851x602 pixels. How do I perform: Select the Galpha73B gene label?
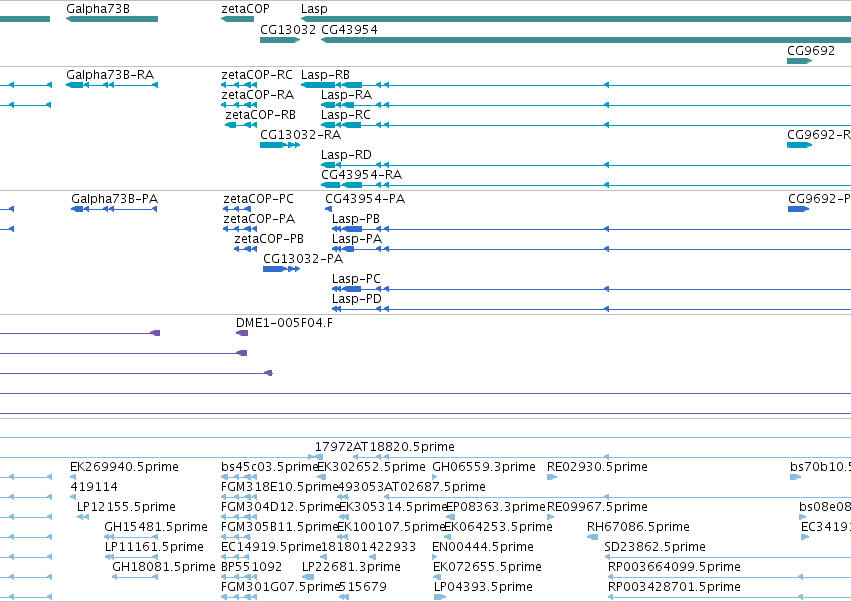(98, 9)
